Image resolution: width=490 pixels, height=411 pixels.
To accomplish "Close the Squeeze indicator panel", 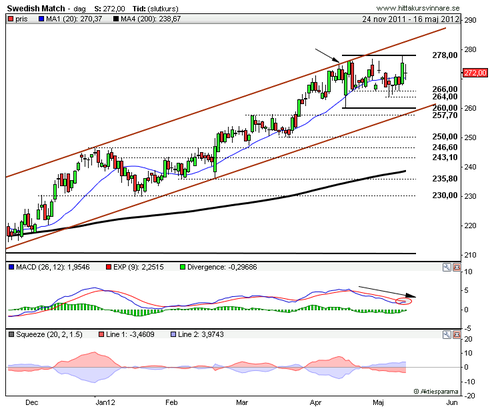I will click(x=456, y=335).
